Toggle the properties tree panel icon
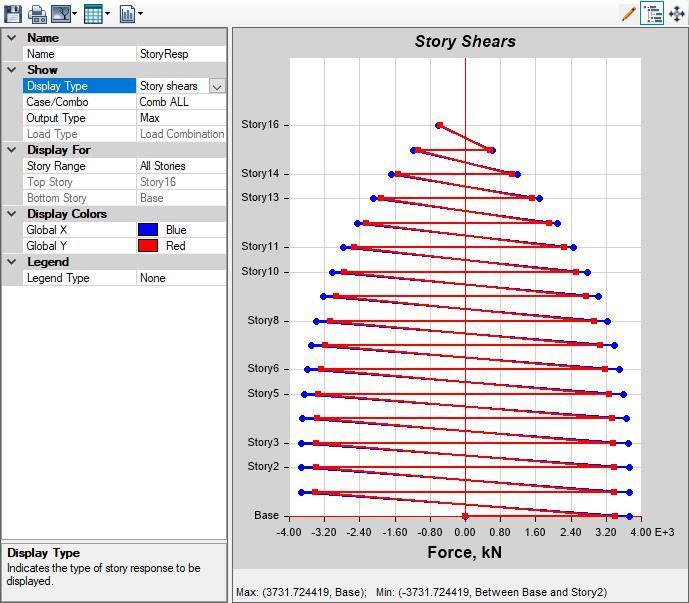 point(652,14)
